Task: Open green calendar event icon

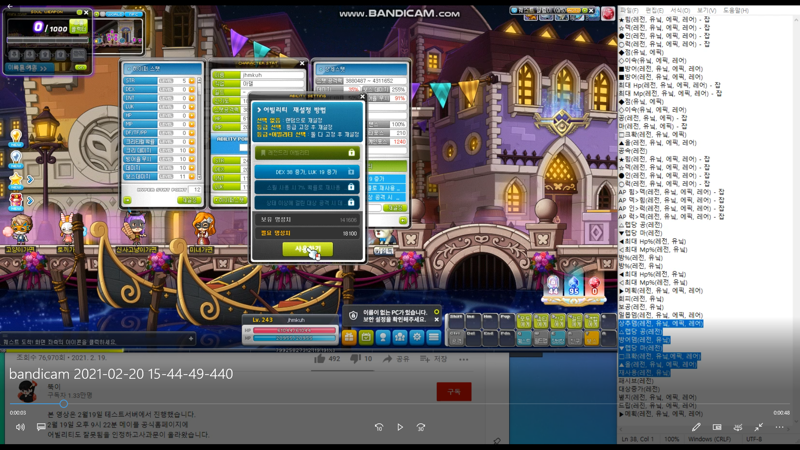Action: click(x=366, y=337)
